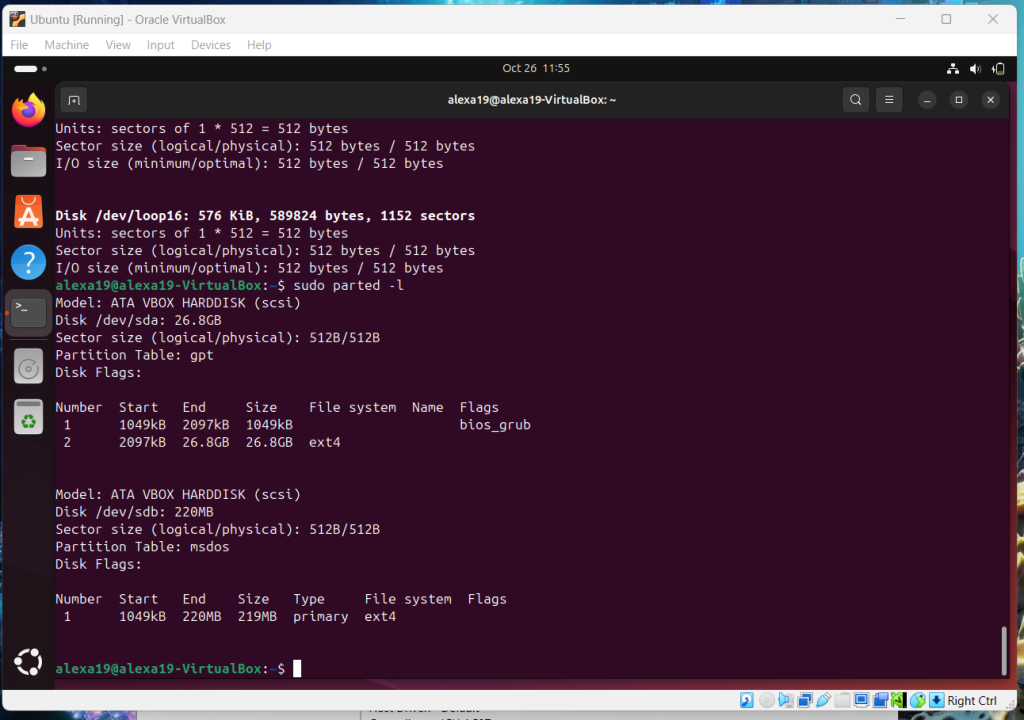This screenshot has height=720, width=1024.
Task: Click the Terminal icon in the dock
Action: coord(29,313)
